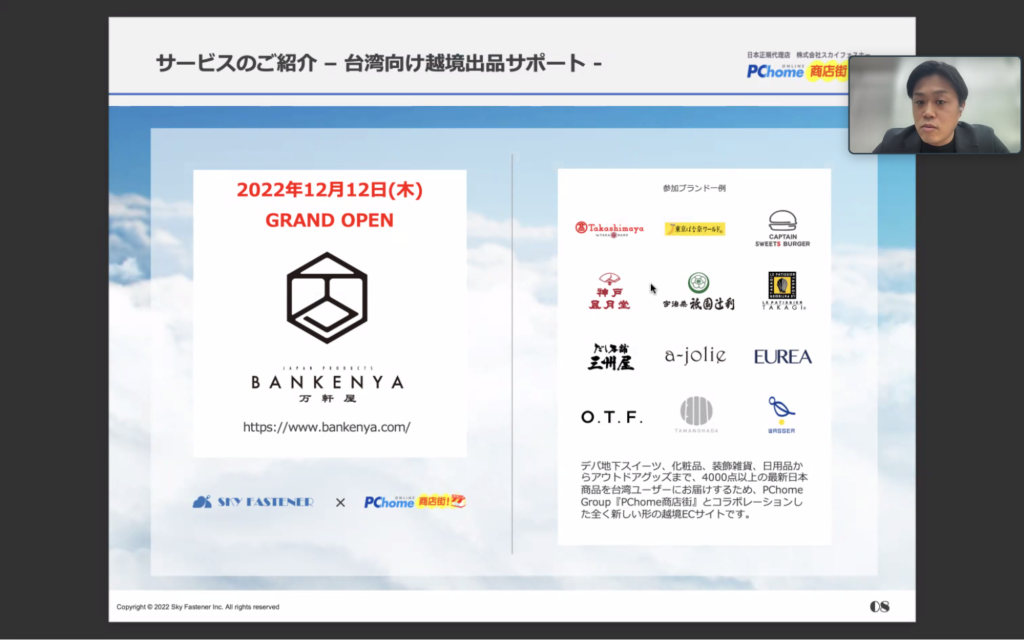Click the 2022年12月12日(木) date text

pyautogui.click(x=329, y=190)
